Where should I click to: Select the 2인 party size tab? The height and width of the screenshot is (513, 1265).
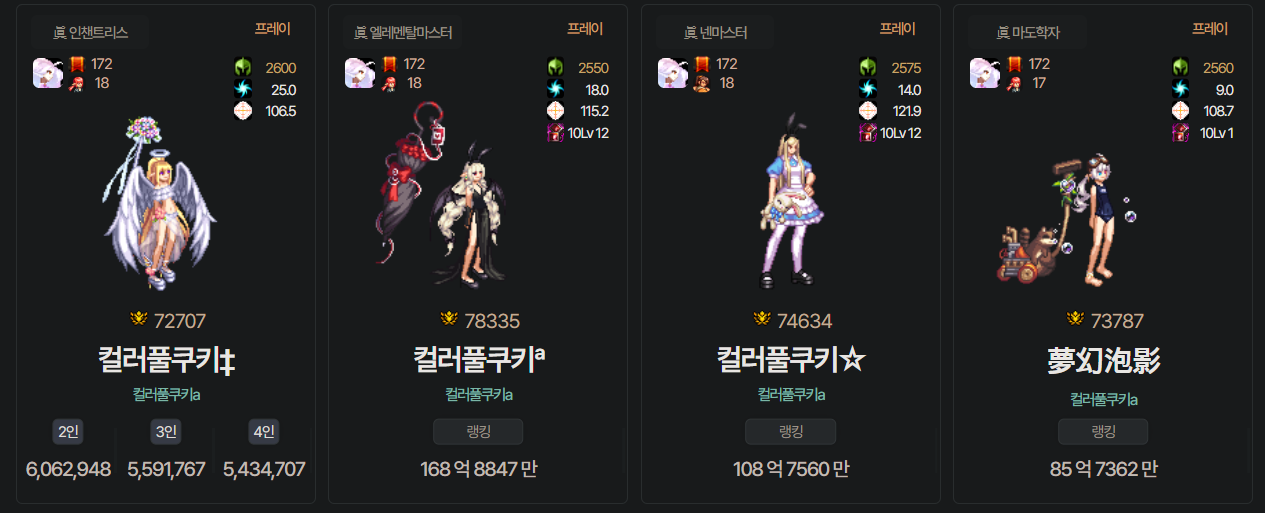tap(68, 432)
